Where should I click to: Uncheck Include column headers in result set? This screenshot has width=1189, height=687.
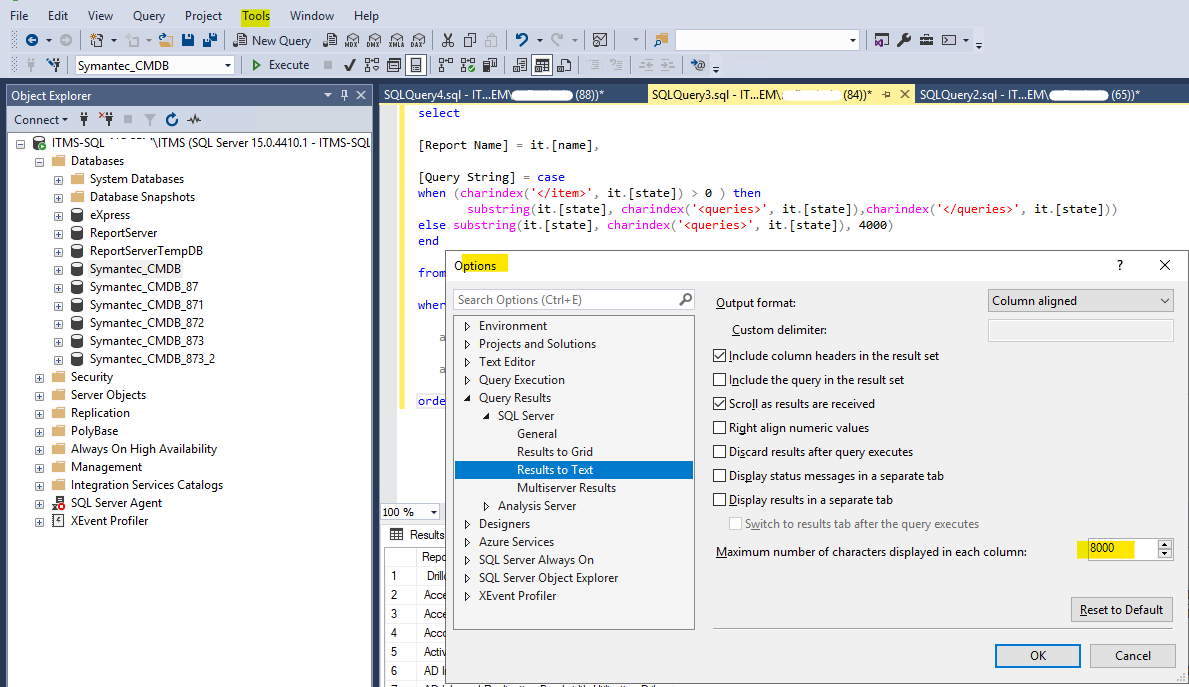(x=720, y=356)
